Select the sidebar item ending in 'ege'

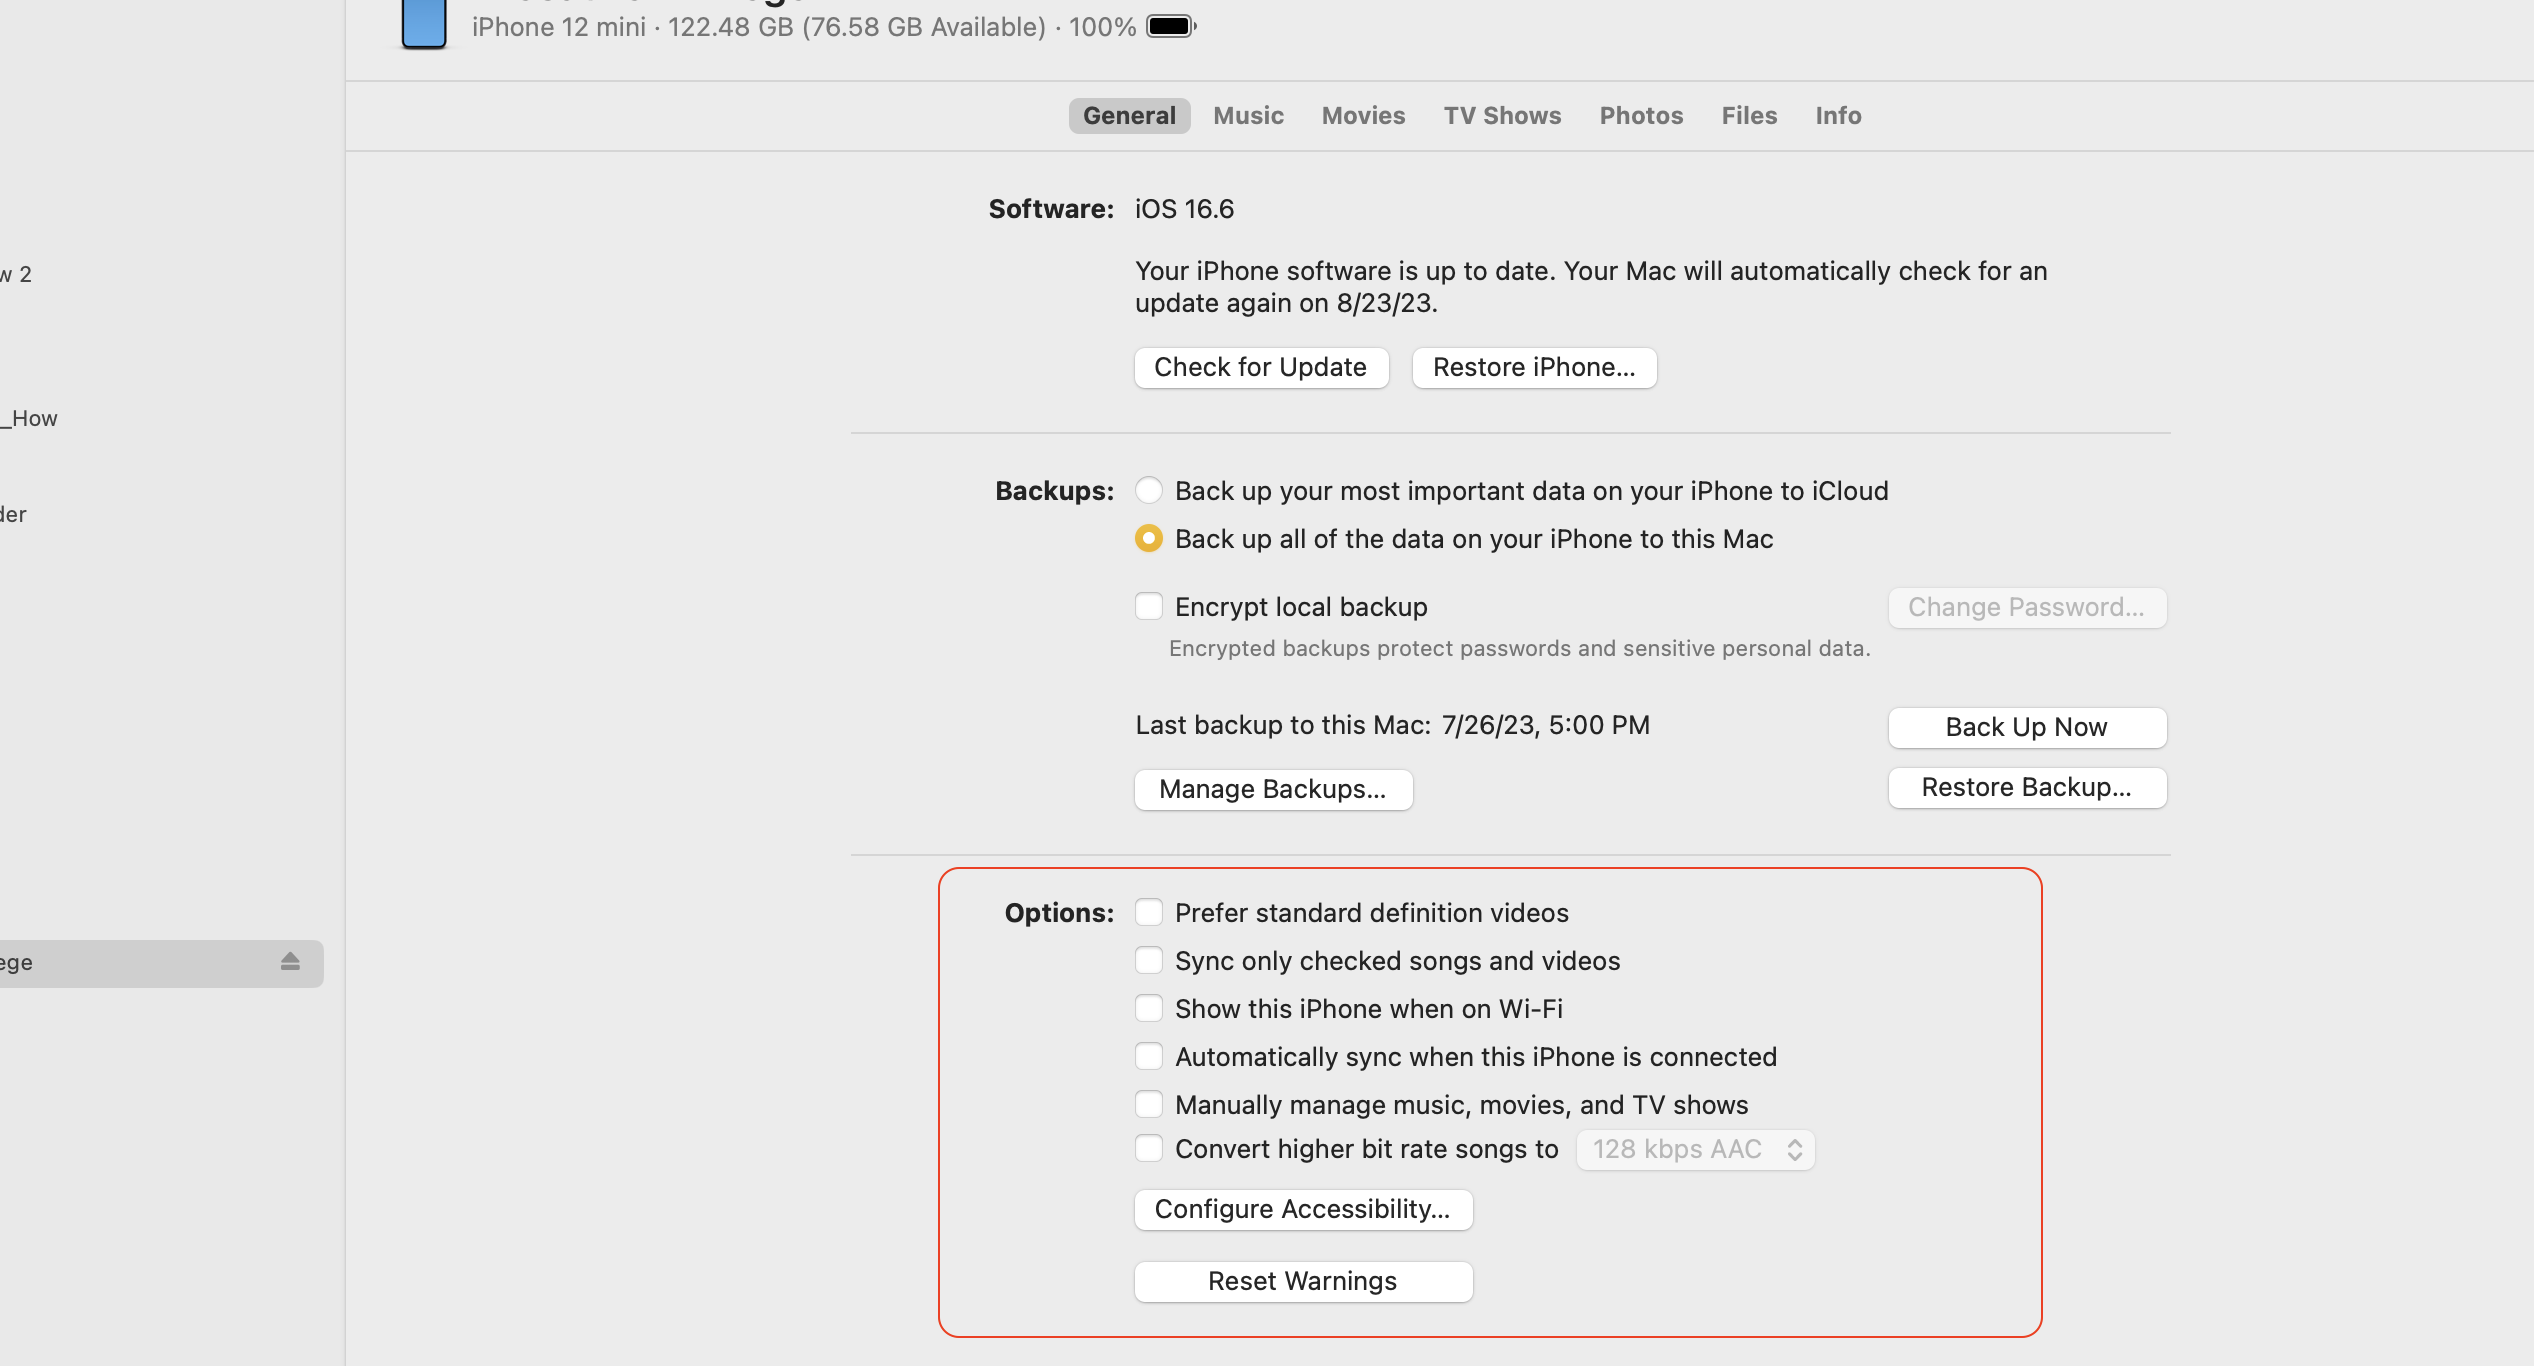[160, 963]
